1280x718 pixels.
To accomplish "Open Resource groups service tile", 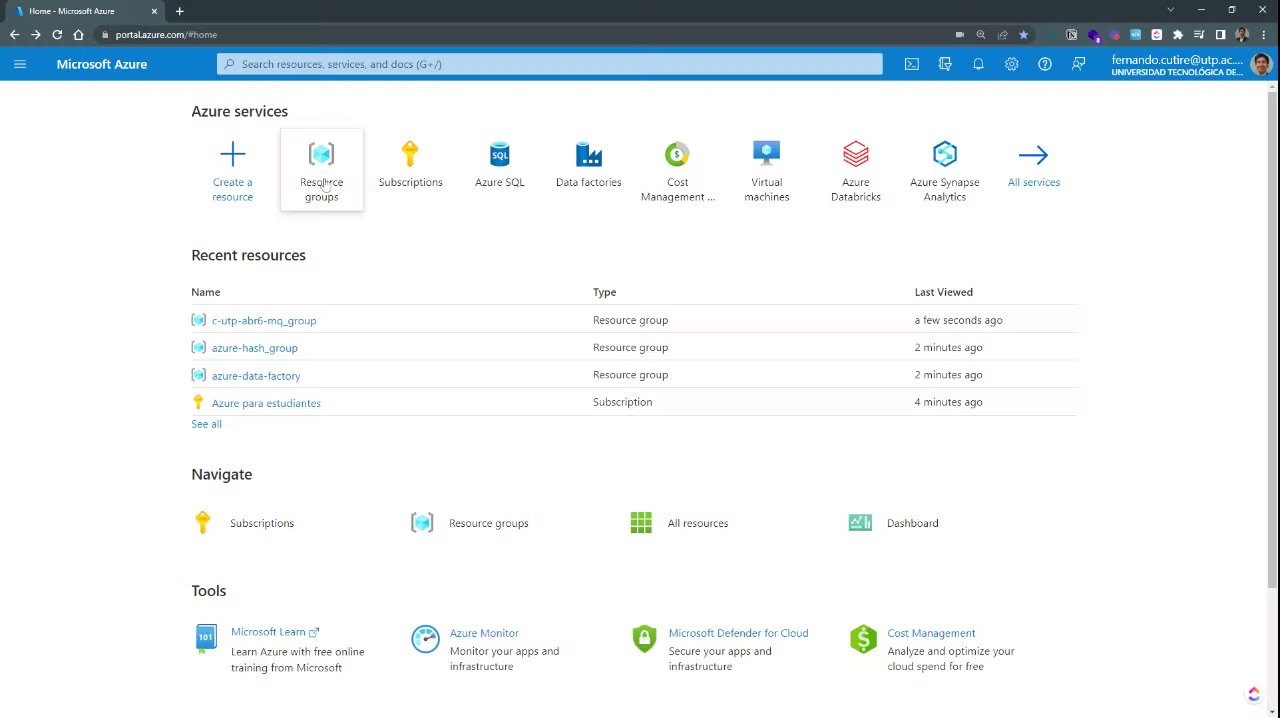I will coord(321,170).
